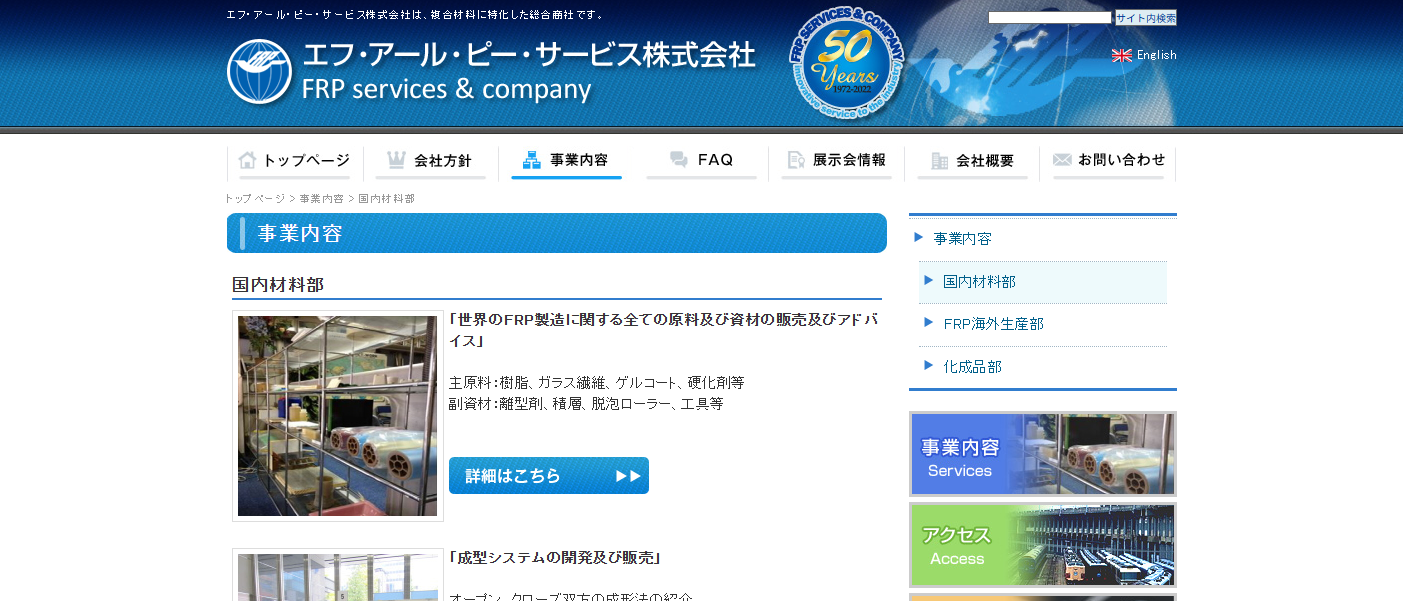Click the UK flag icon
The height and width of the screenshot is (601, 1403).
click(1122, 55)
